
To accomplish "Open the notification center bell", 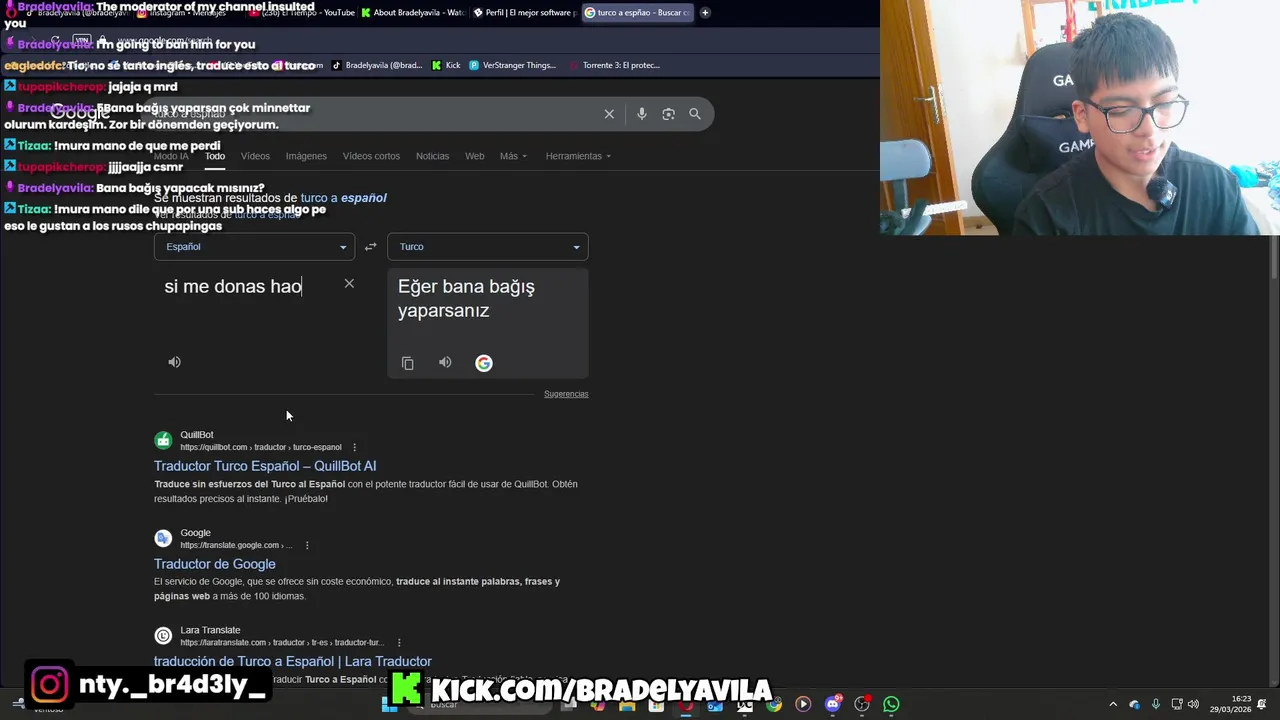I will coord(1264,705).
